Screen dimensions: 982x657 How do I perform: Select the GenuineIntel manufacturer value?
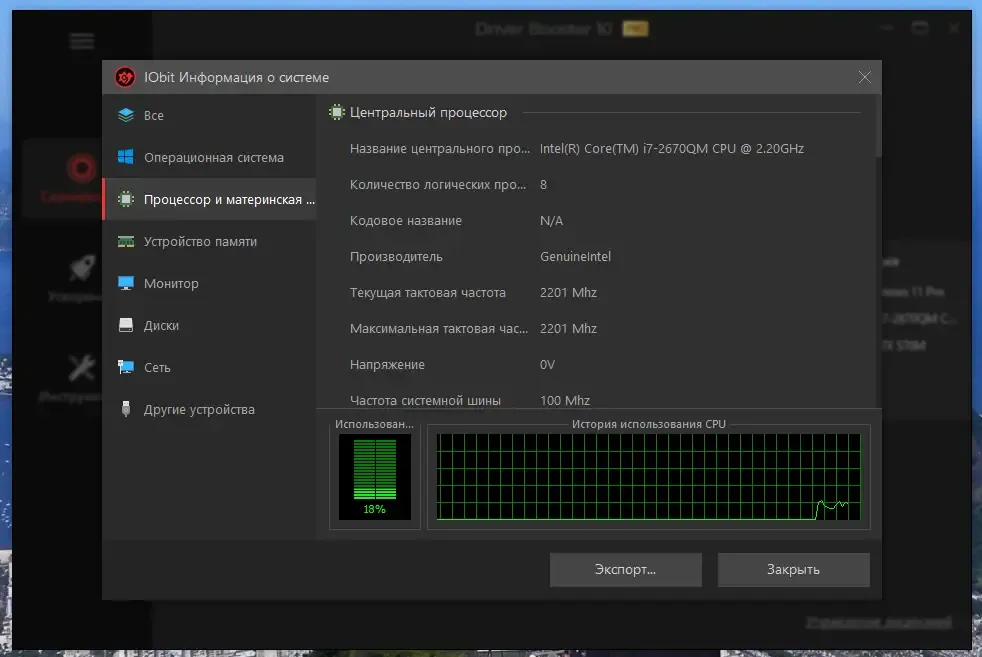575,256
